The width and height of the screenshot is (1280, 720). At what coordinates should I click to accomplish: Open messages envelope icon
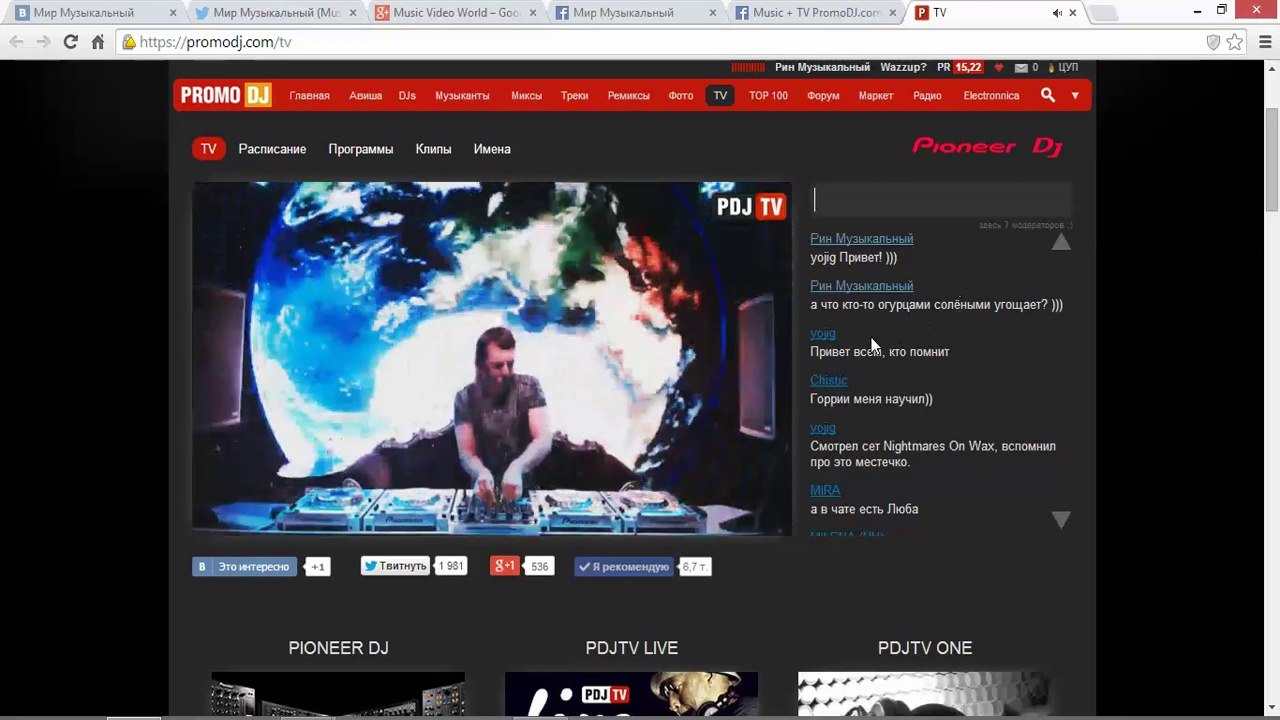[x=1021, y=68]
